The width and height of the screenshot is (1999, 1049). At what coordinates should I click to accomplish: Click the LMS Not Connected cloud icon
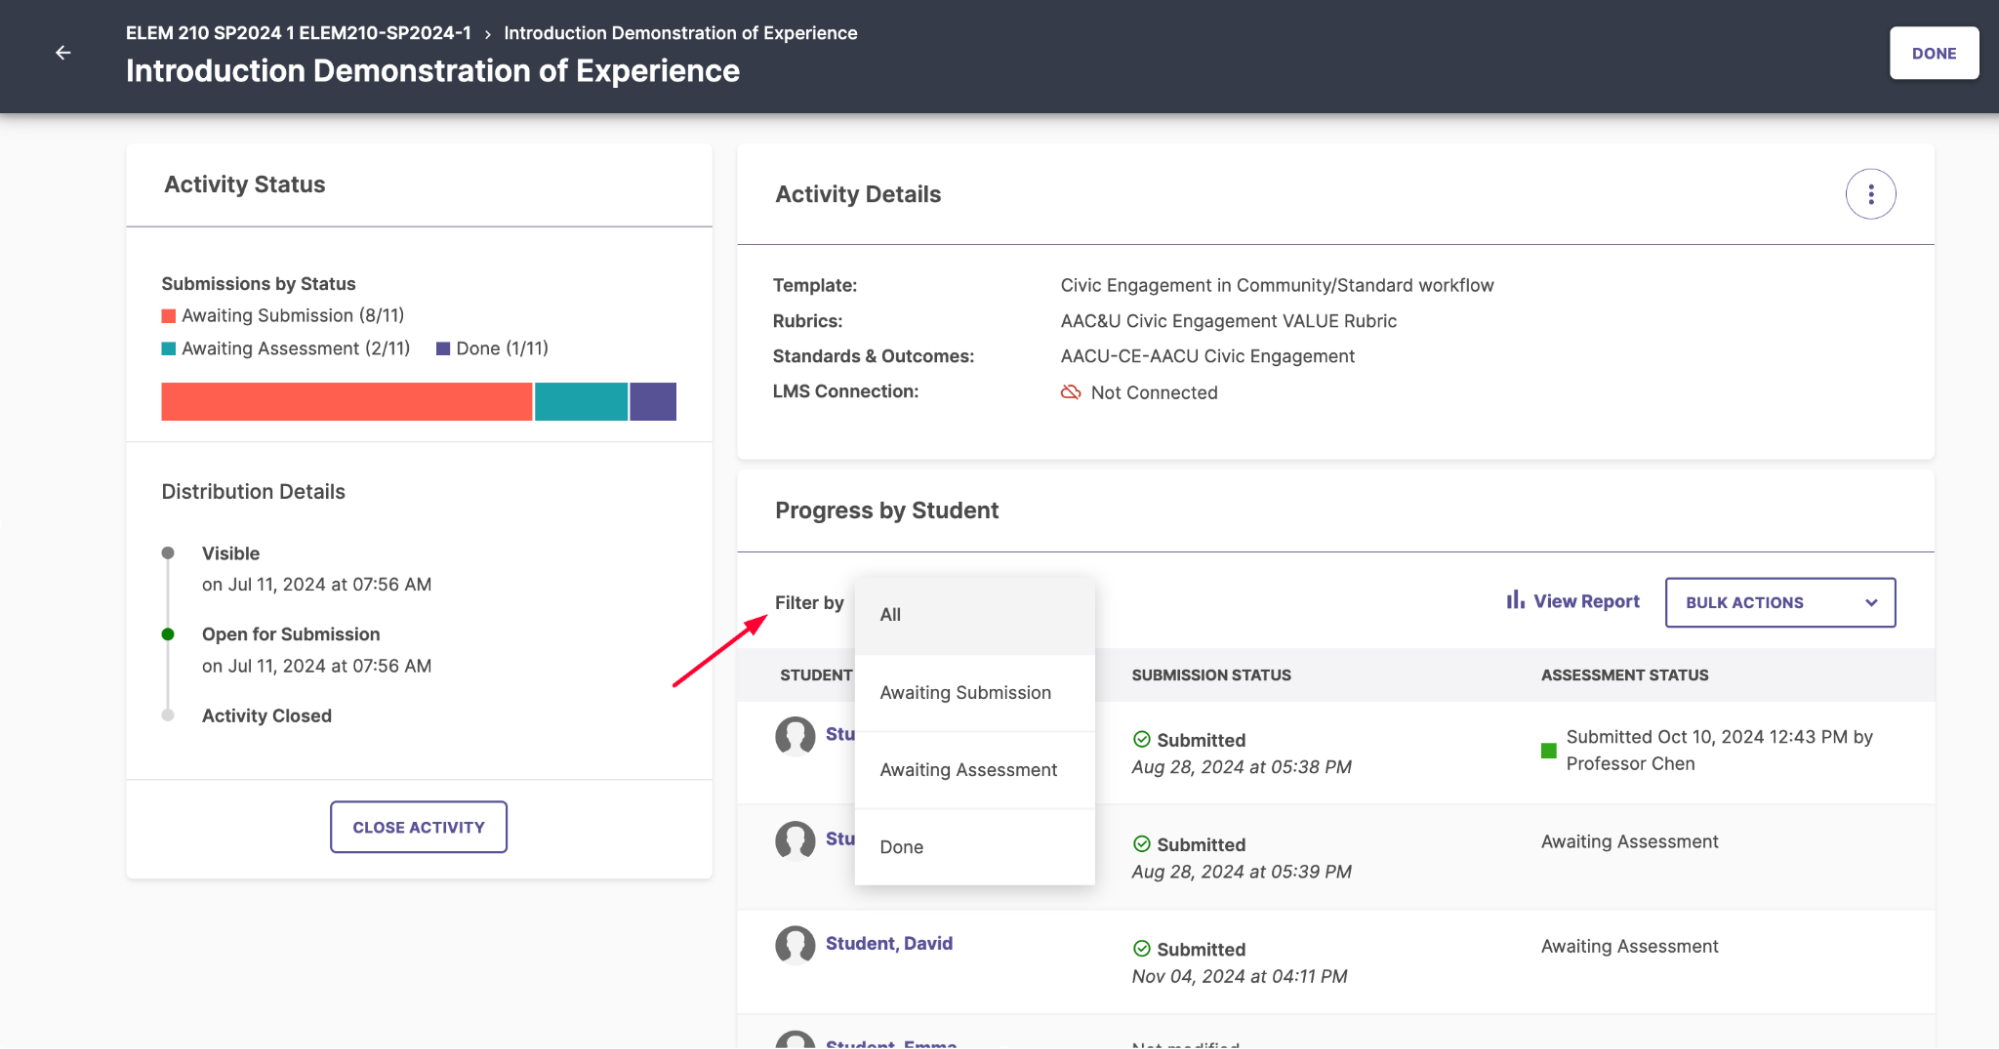click(1070, 392)
